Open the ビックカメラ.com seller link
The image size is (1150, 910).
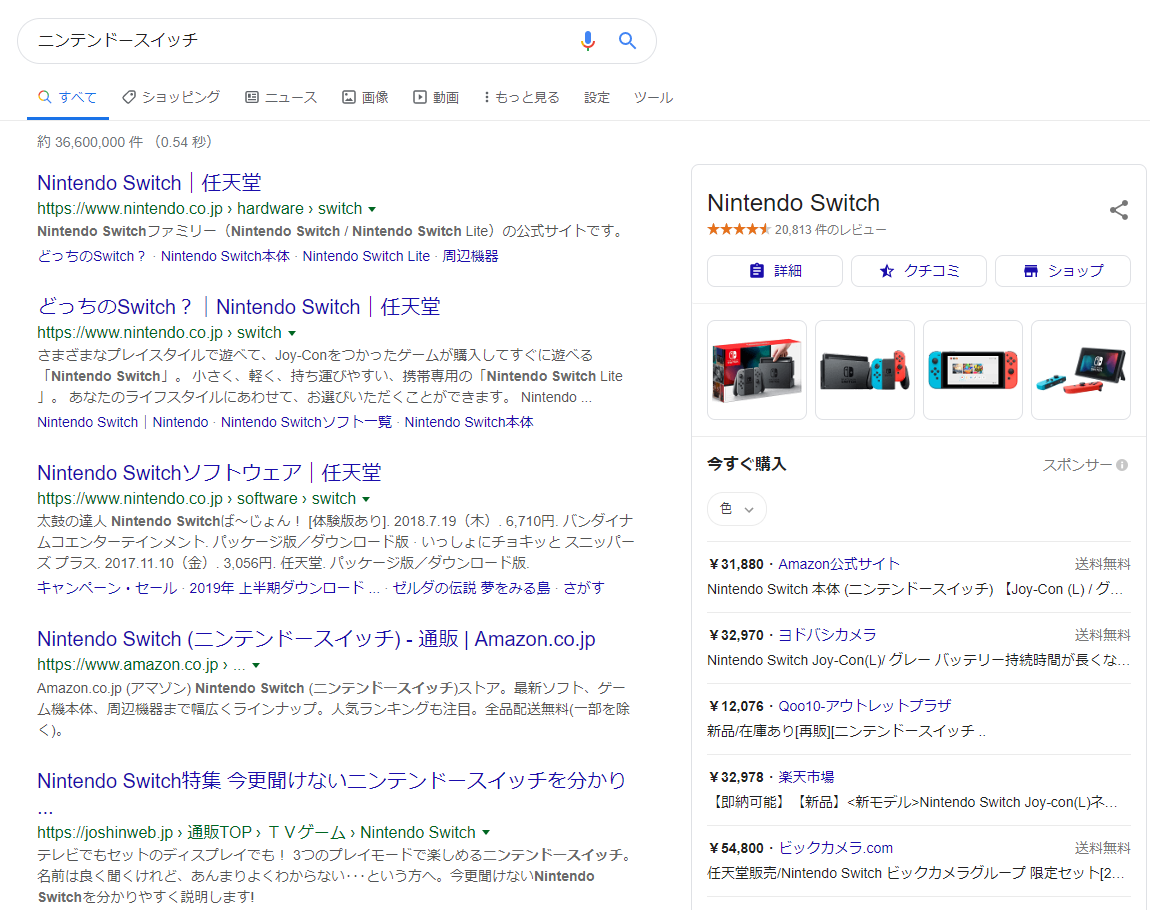[835, 848]
